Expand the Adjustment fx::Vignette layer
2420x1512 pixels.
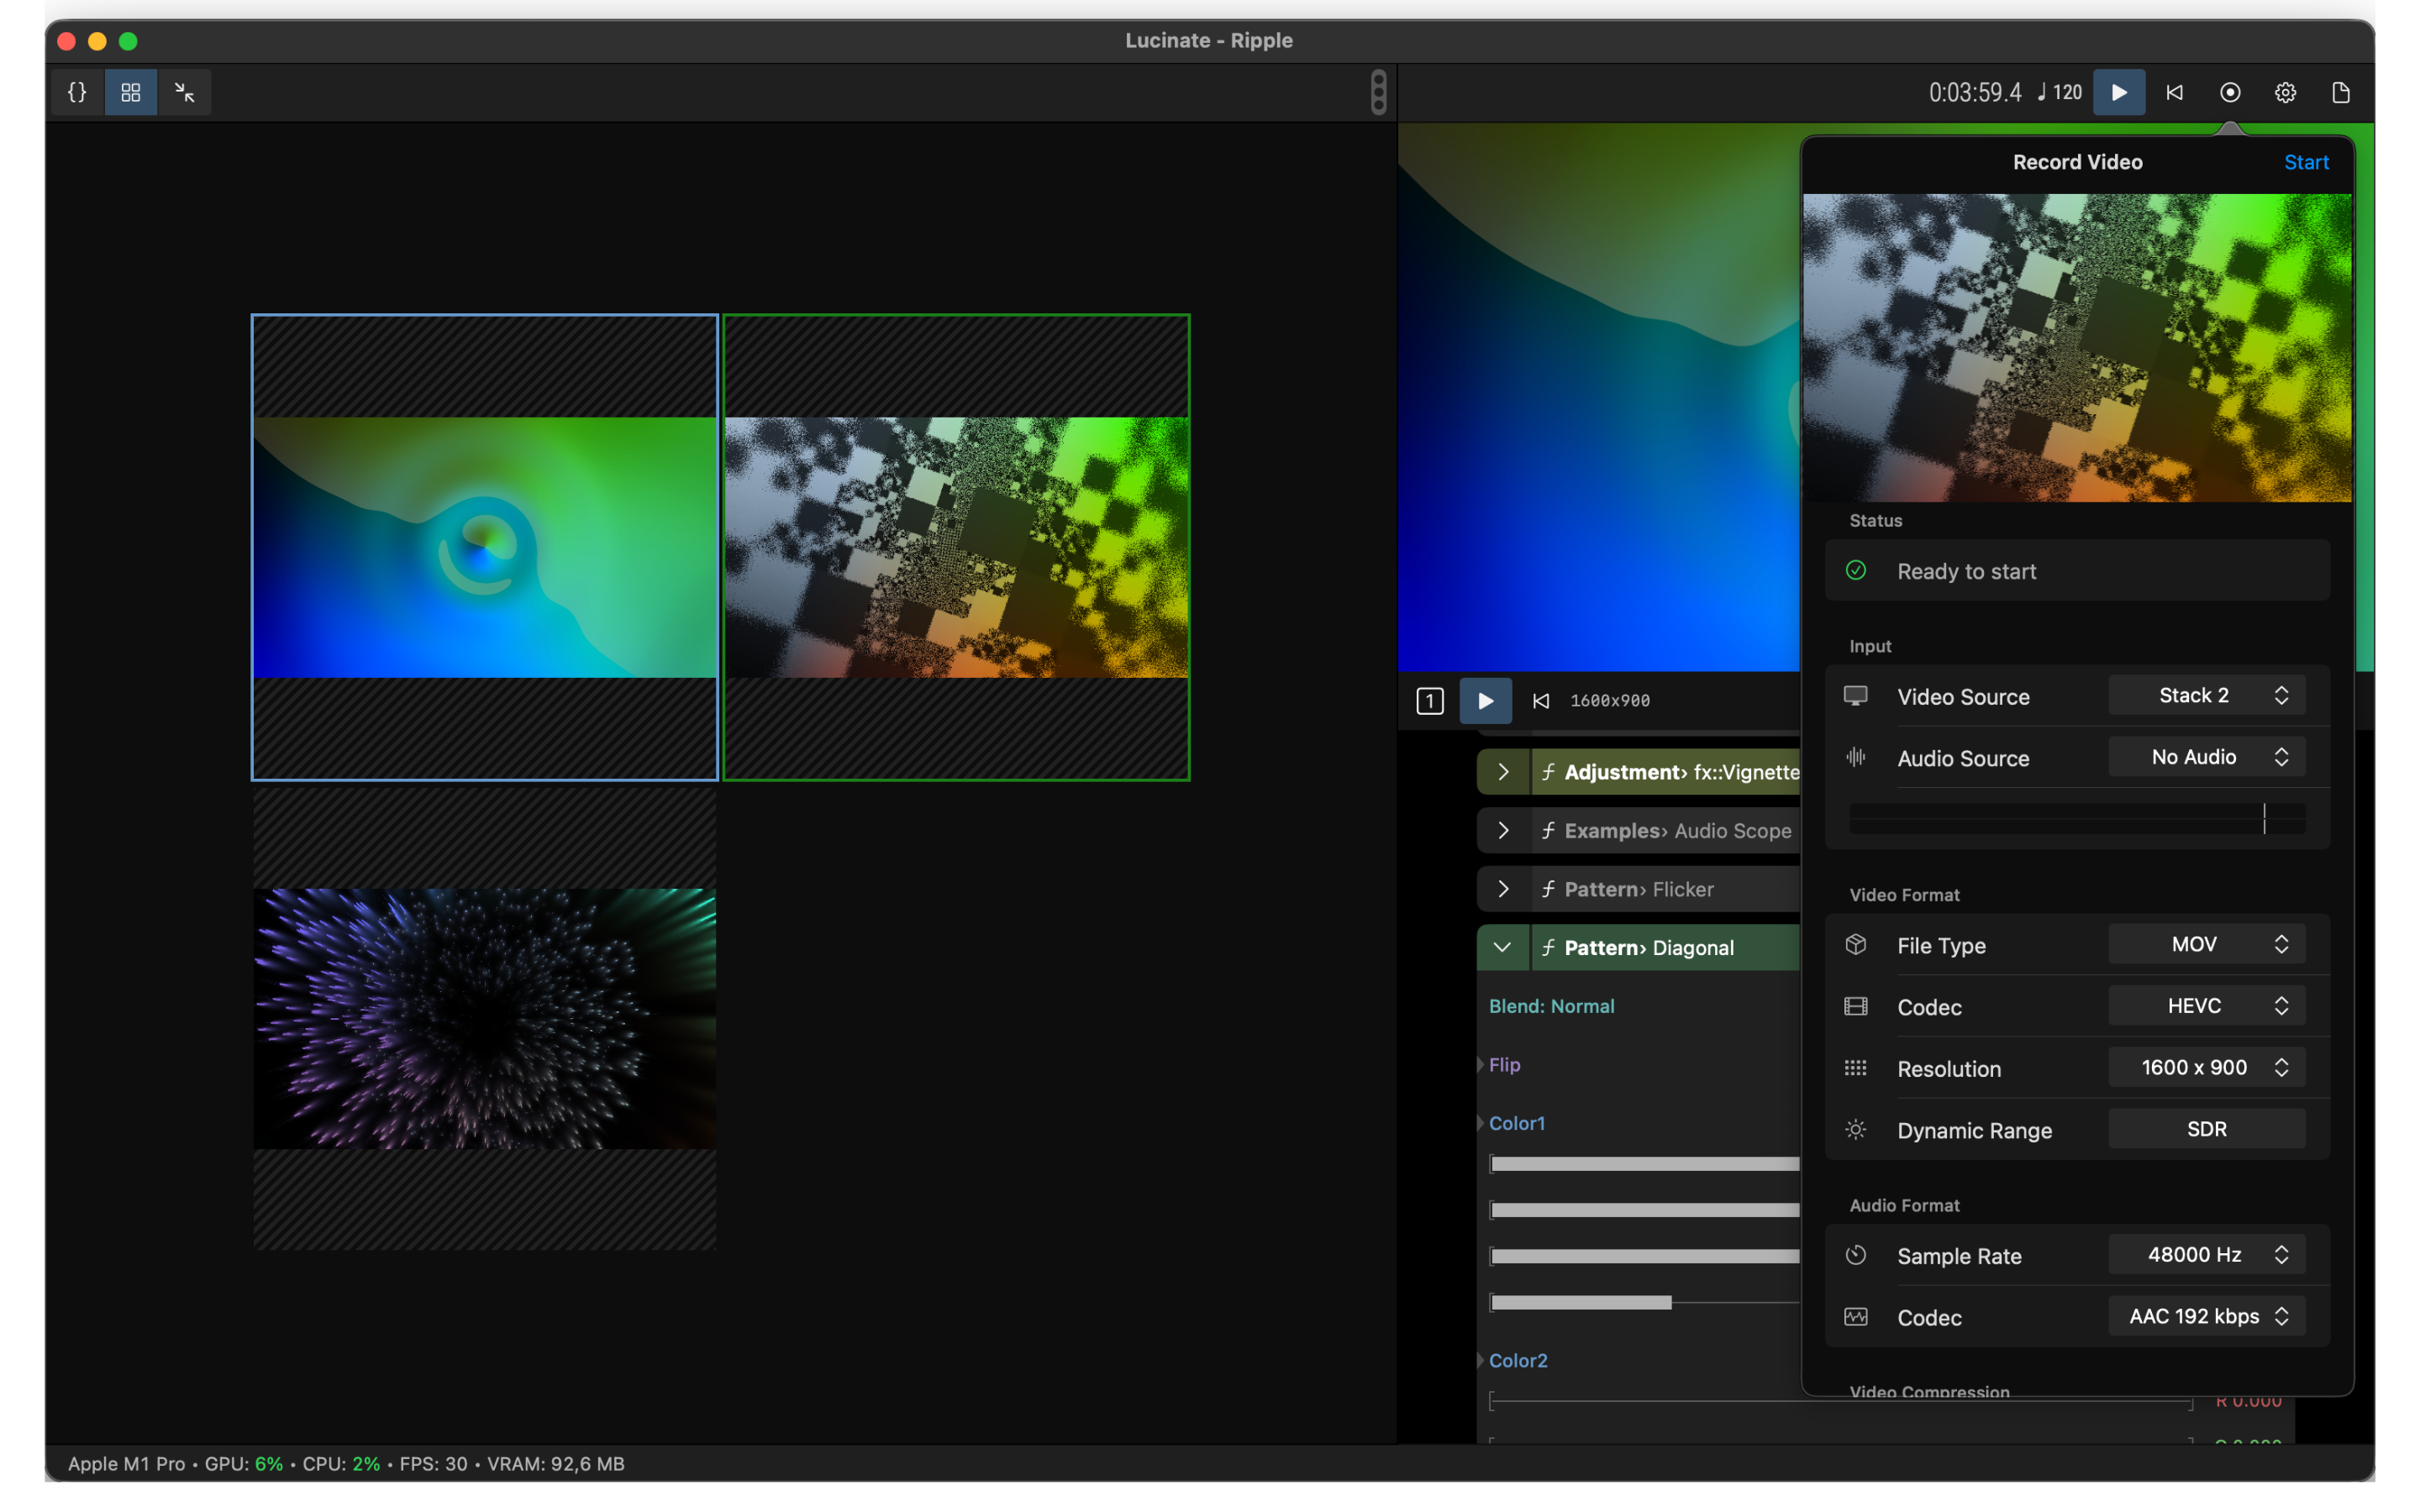tap(1503, 772)
